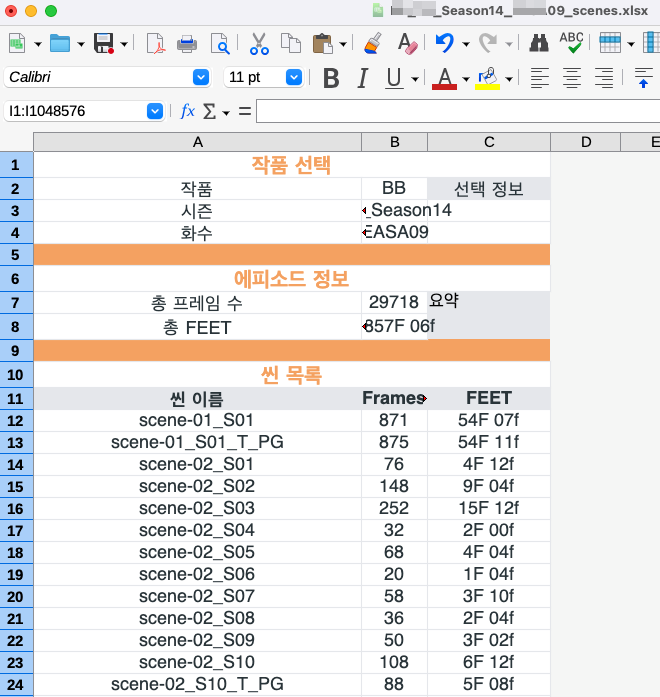Screen dimensions: 660x697
Task: Click the Undo arrow
Action: click(444, 44)
